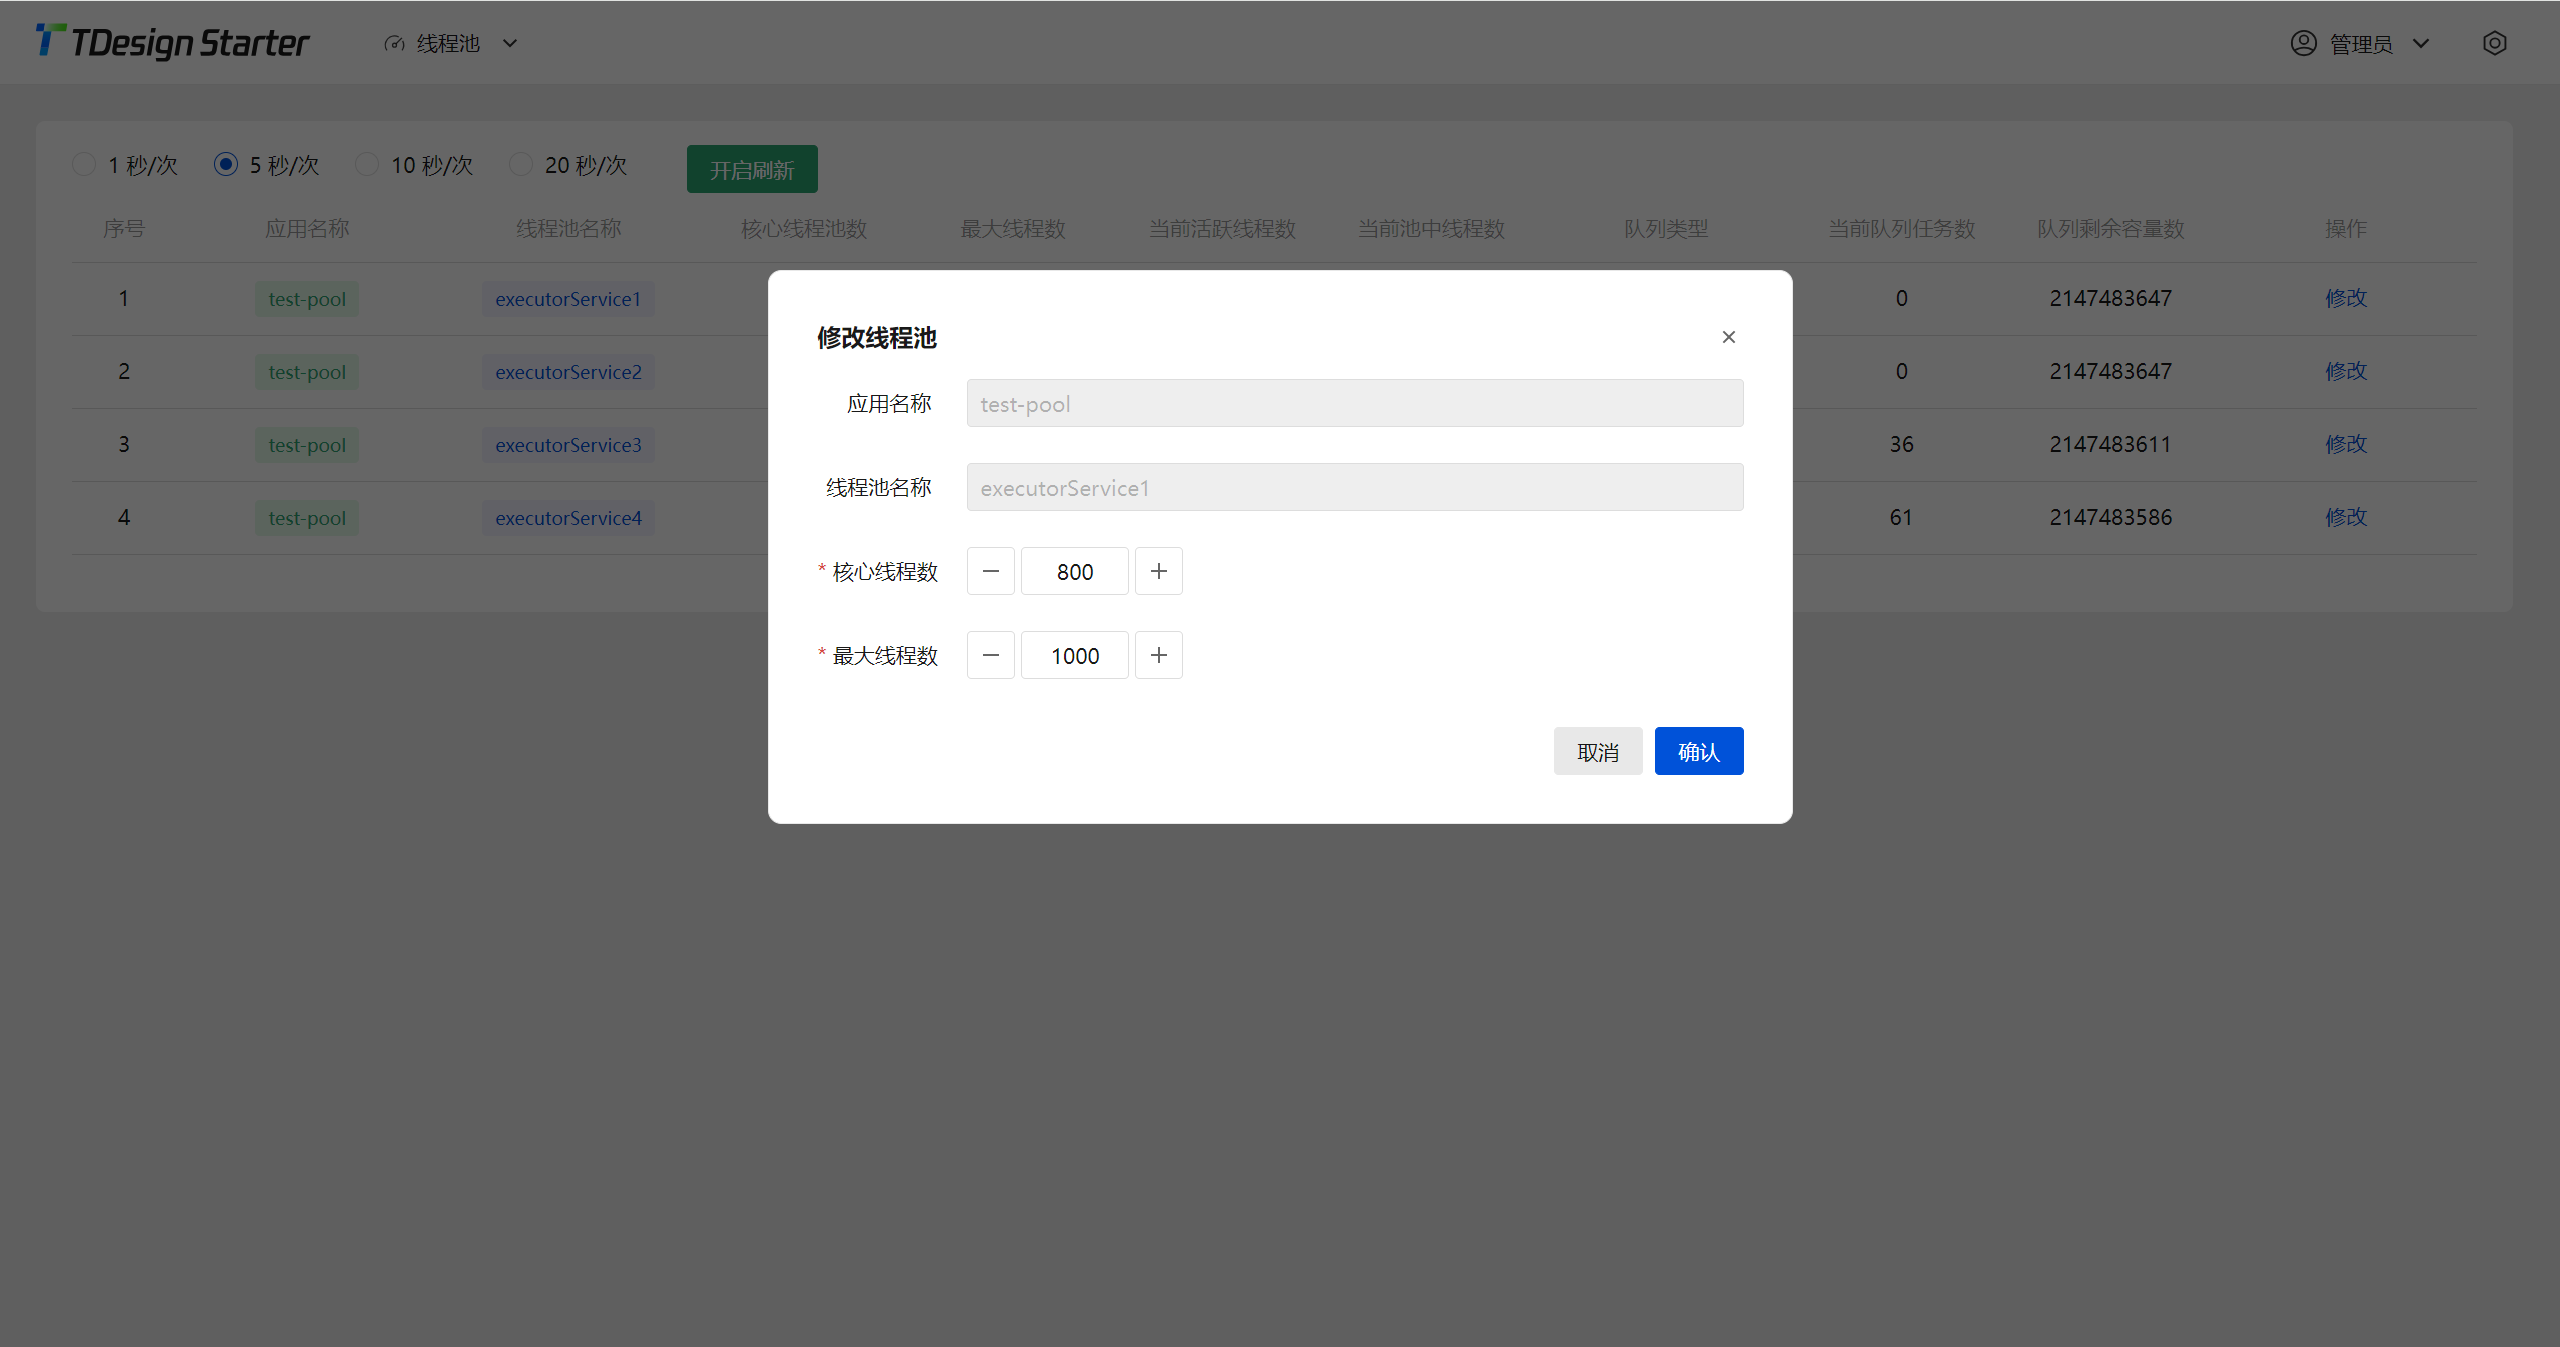Viewport: 2560px width, 1347px height.
Task: Click the 开启刷新 green button
Action: (x=751, y=169)
